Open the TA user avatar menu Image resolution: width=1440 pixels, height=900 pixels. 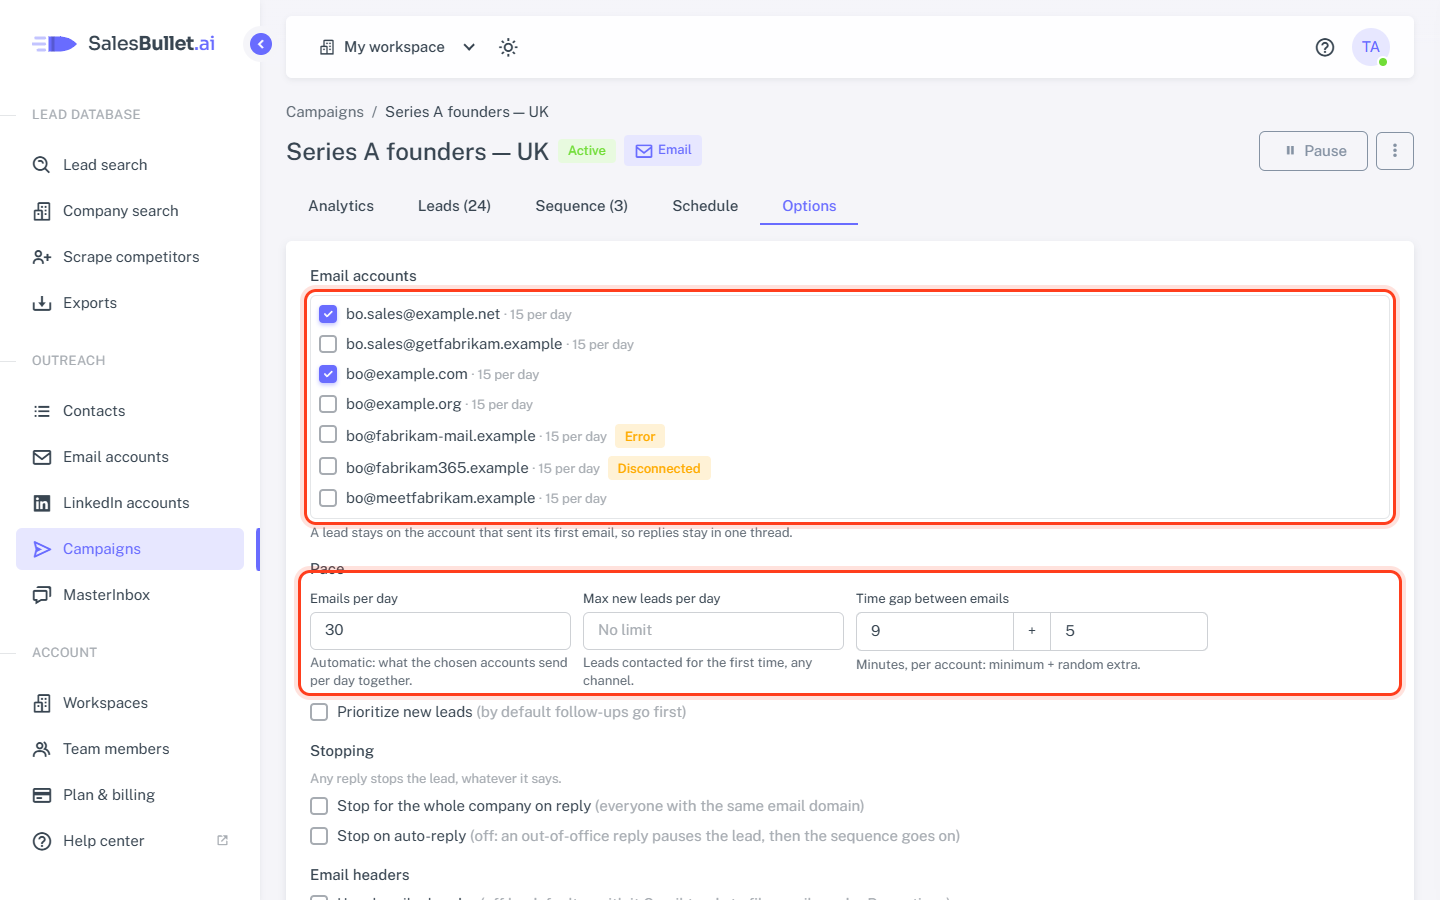[1371, 47]
